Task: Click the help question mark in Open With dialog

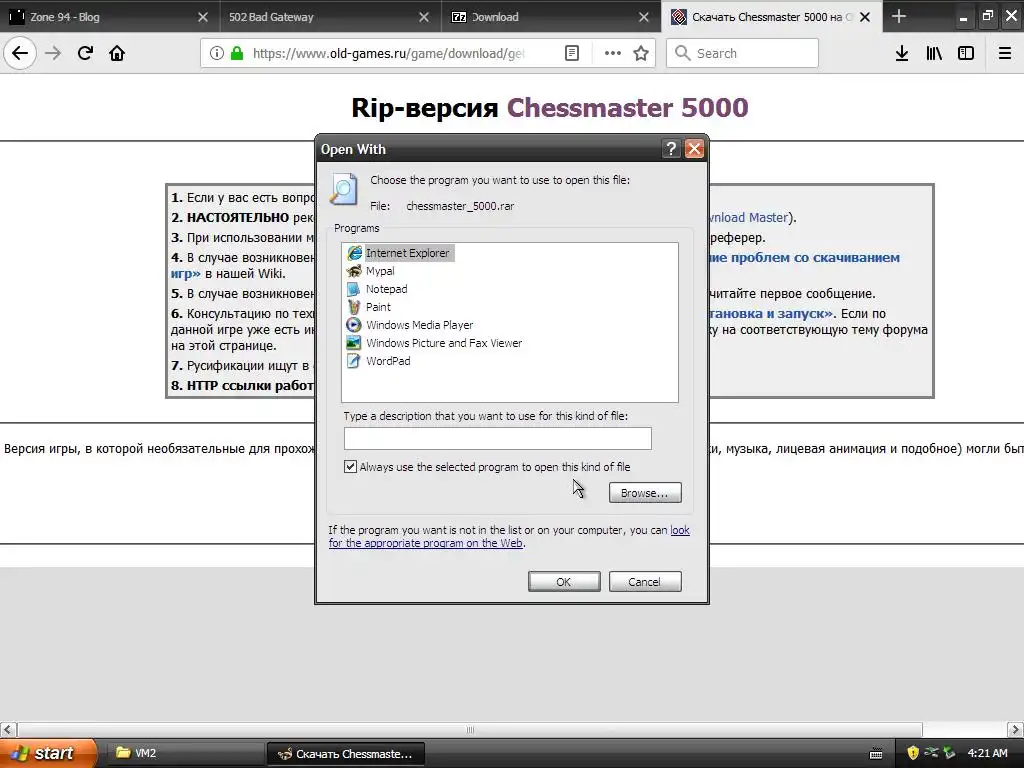Action: (x=671, y=149)
